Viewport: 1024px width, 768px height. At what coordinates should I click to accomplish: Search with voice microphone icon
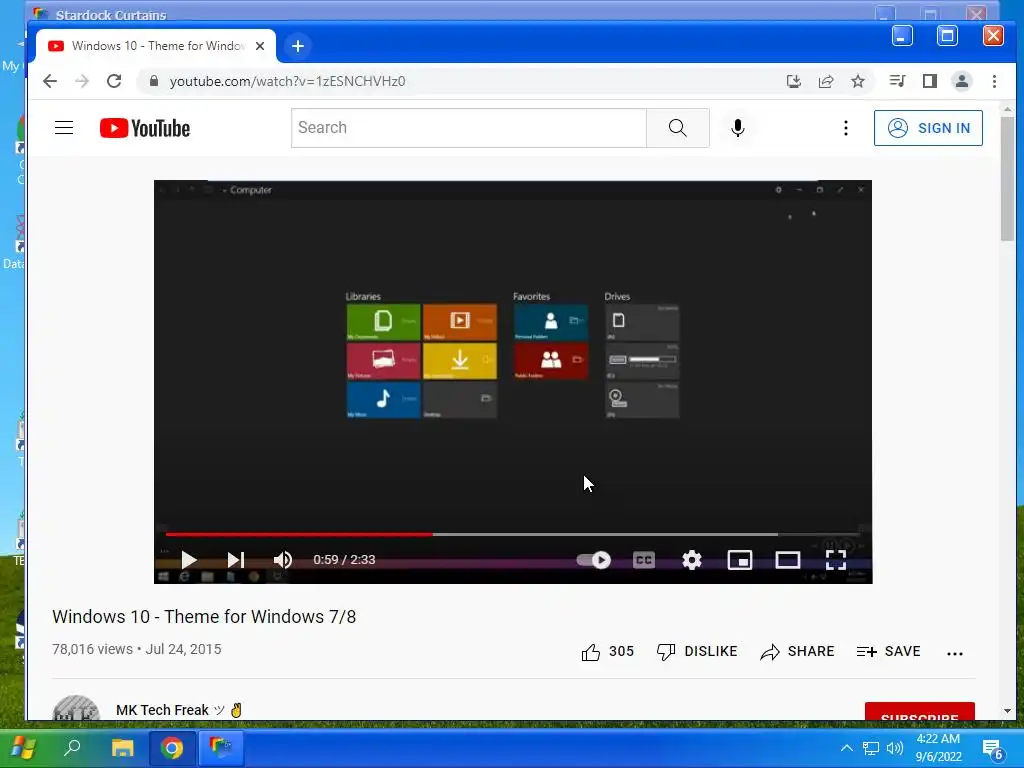738,128
